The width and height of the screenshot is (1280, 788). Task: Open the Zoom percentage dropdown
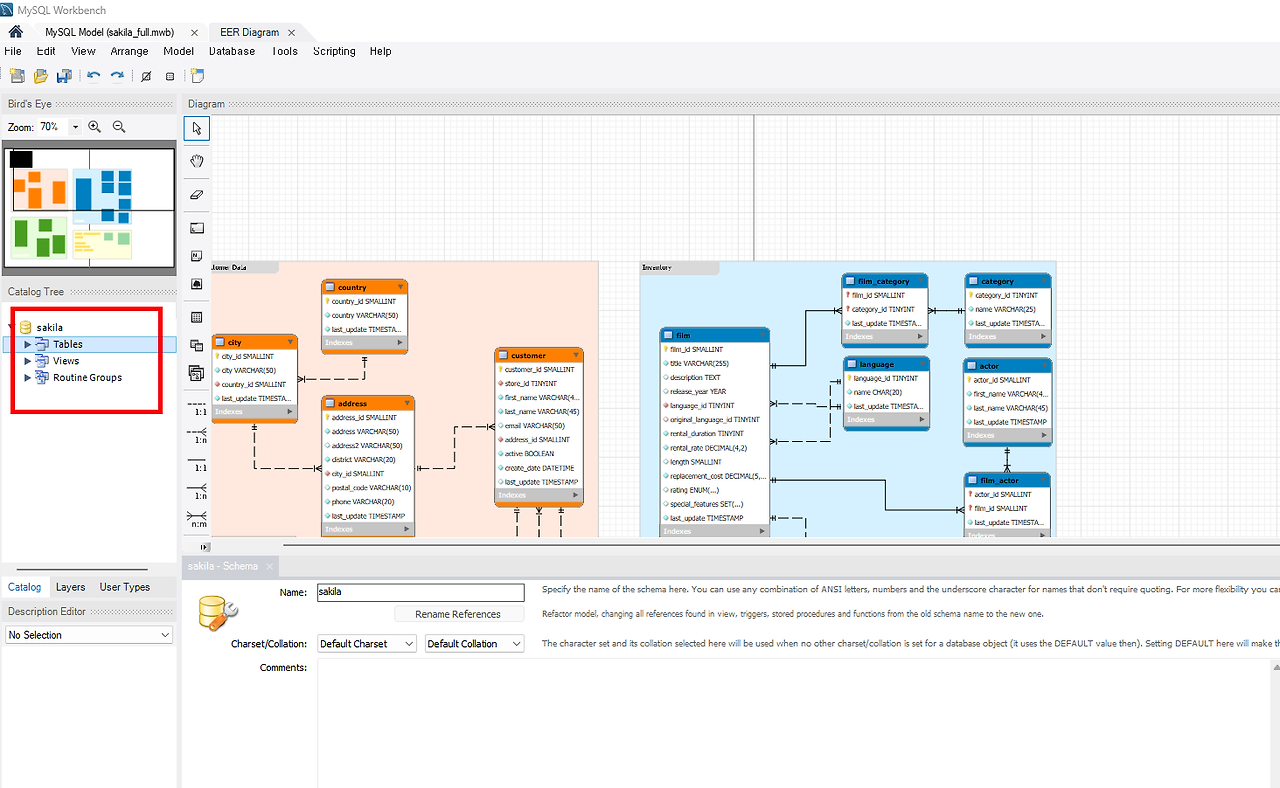74,127
